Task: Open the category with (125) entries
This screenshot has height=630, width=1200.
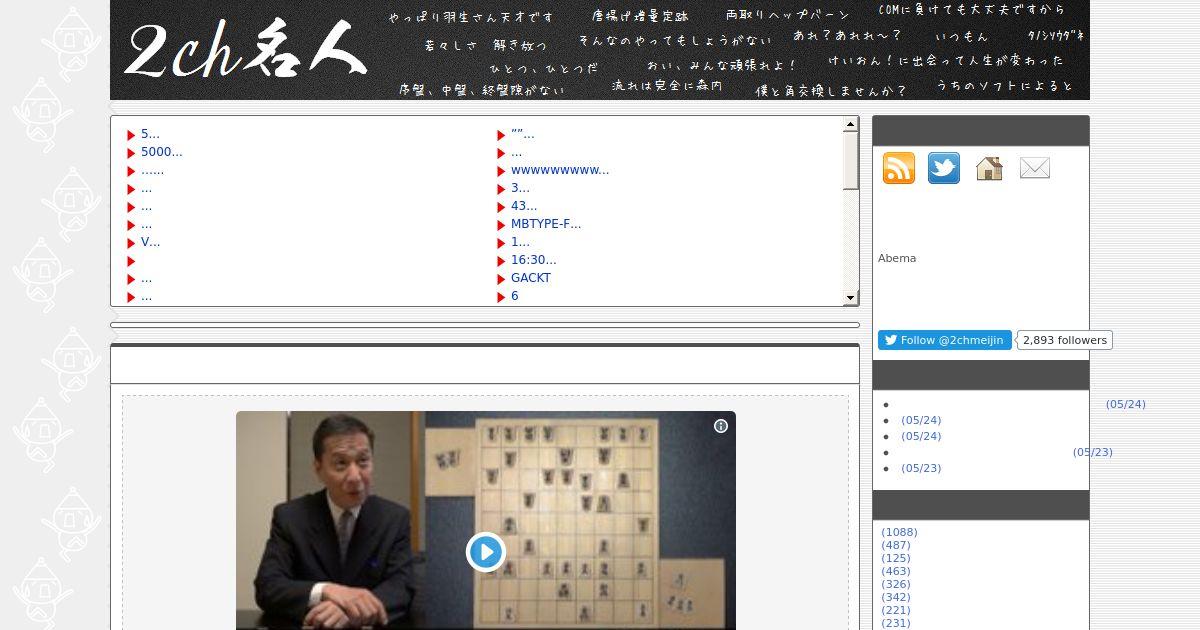Action: [x=896, y=558]
